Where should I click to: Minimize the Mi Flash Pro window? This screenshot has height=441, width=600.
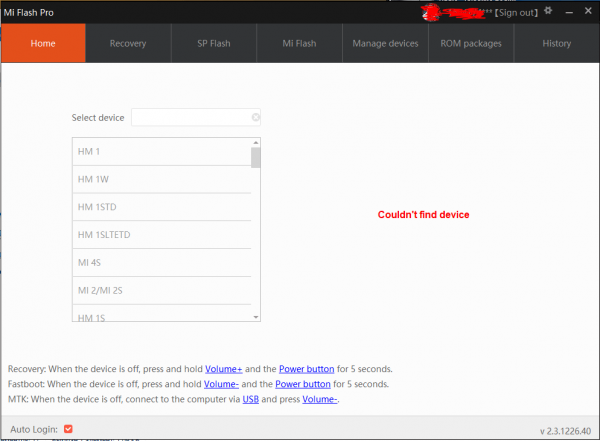pyautogui.click(x=569, y=13)
